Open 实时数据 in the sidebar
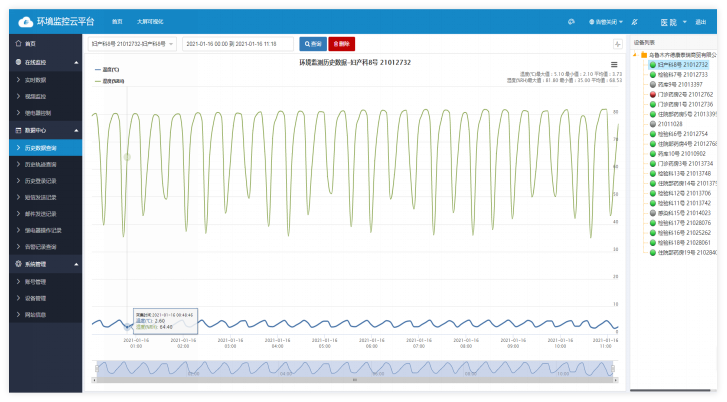This screenshot has height=402, width=727. click(45, 80)
